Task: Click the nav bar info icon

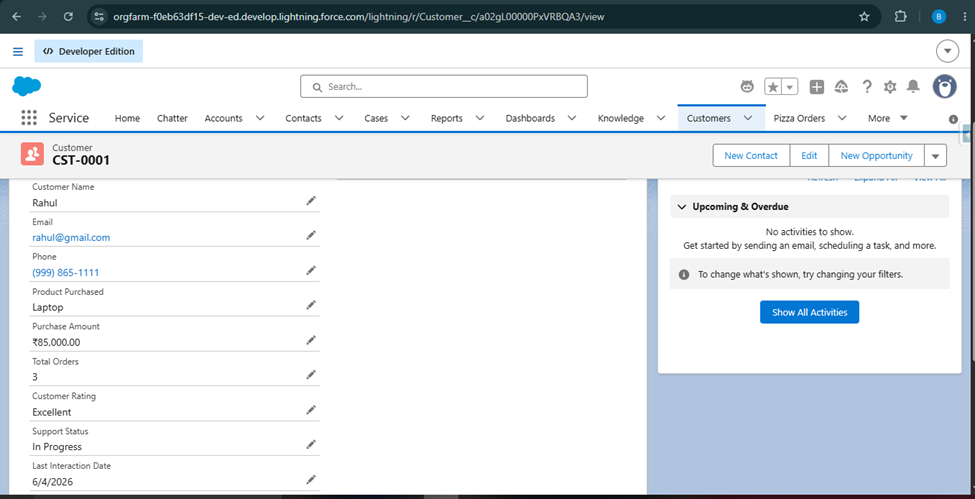Action: pyautogui.click(x=953, y=119)
